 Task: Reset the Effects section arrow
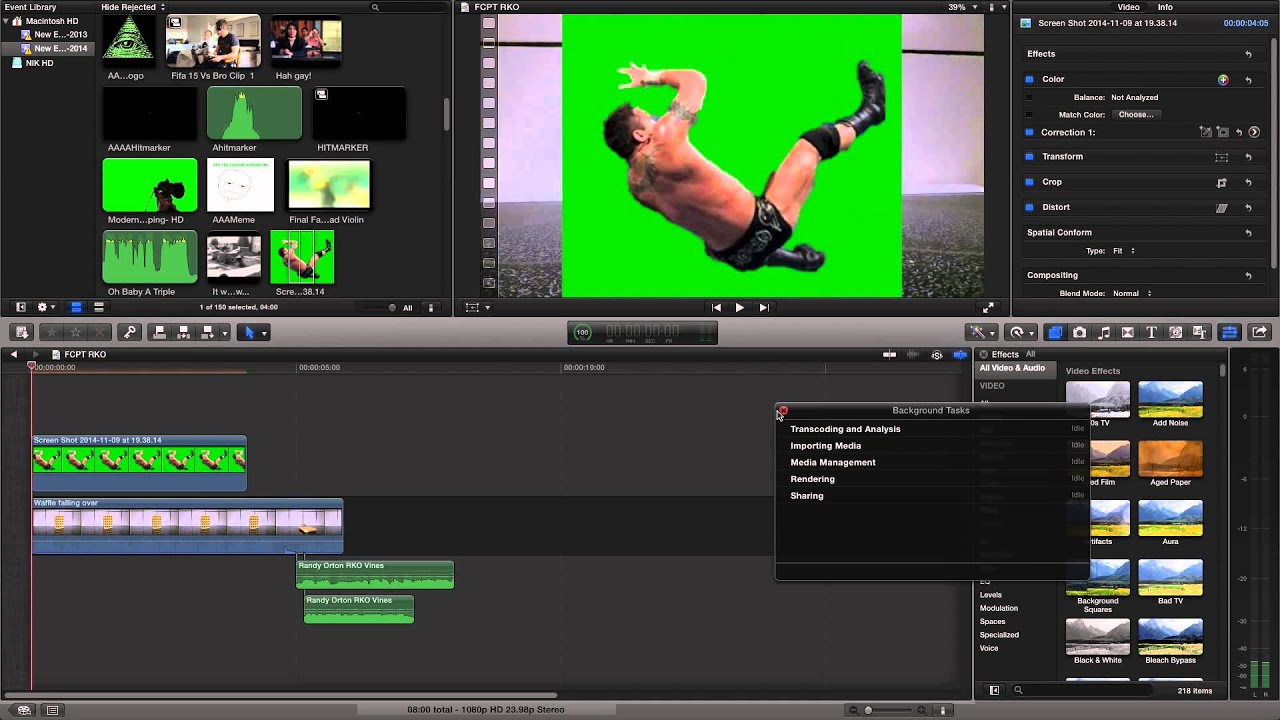click(x=1248, y=54)
